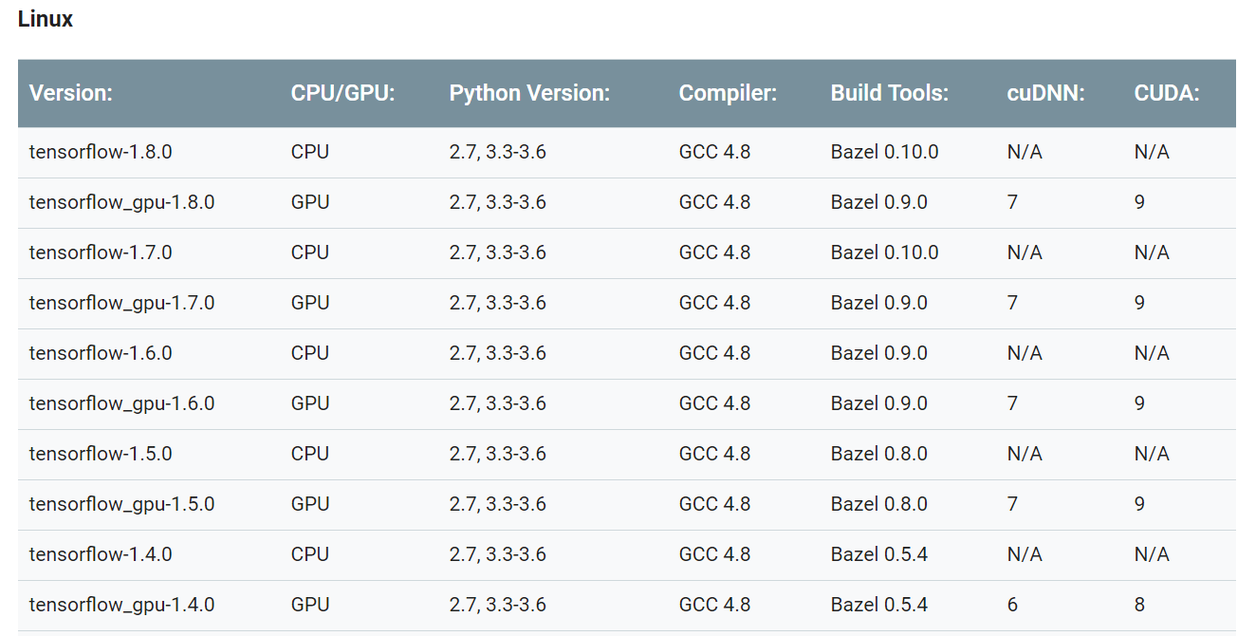Viewport: 1256px width, 636px height.
Task: Click the Linux section heading
Action: pyautogui.click(x=43, y=18)
